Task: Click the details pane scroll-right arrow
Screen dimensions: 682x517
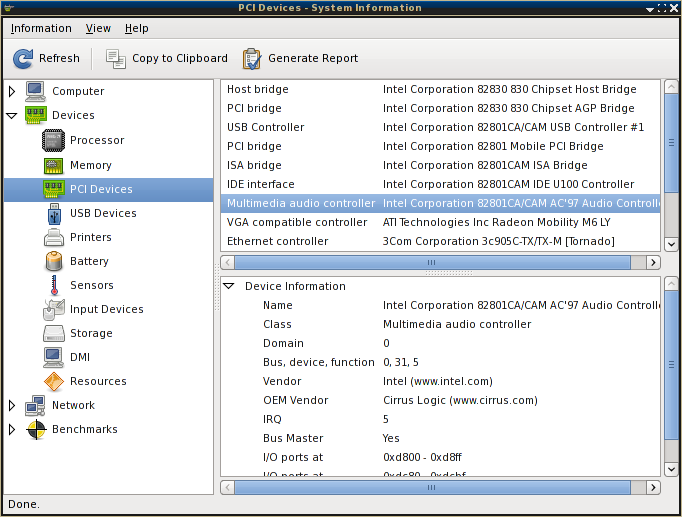Action: (653, 487)
